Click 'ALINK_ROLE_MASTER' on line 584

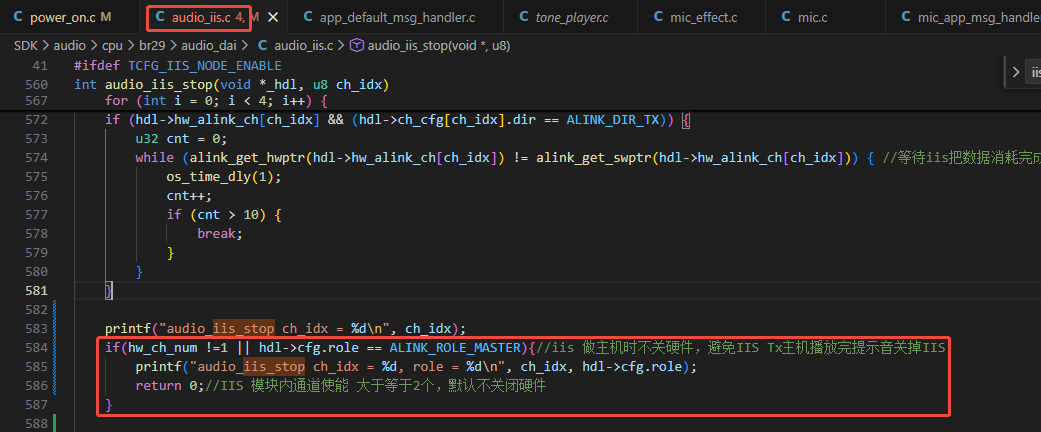point(454,347)
